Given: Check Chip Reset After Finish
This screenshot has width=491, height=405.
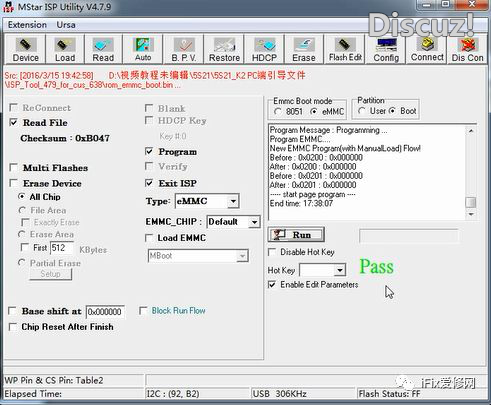Looking at the screenshot, I should click(13, 327).
